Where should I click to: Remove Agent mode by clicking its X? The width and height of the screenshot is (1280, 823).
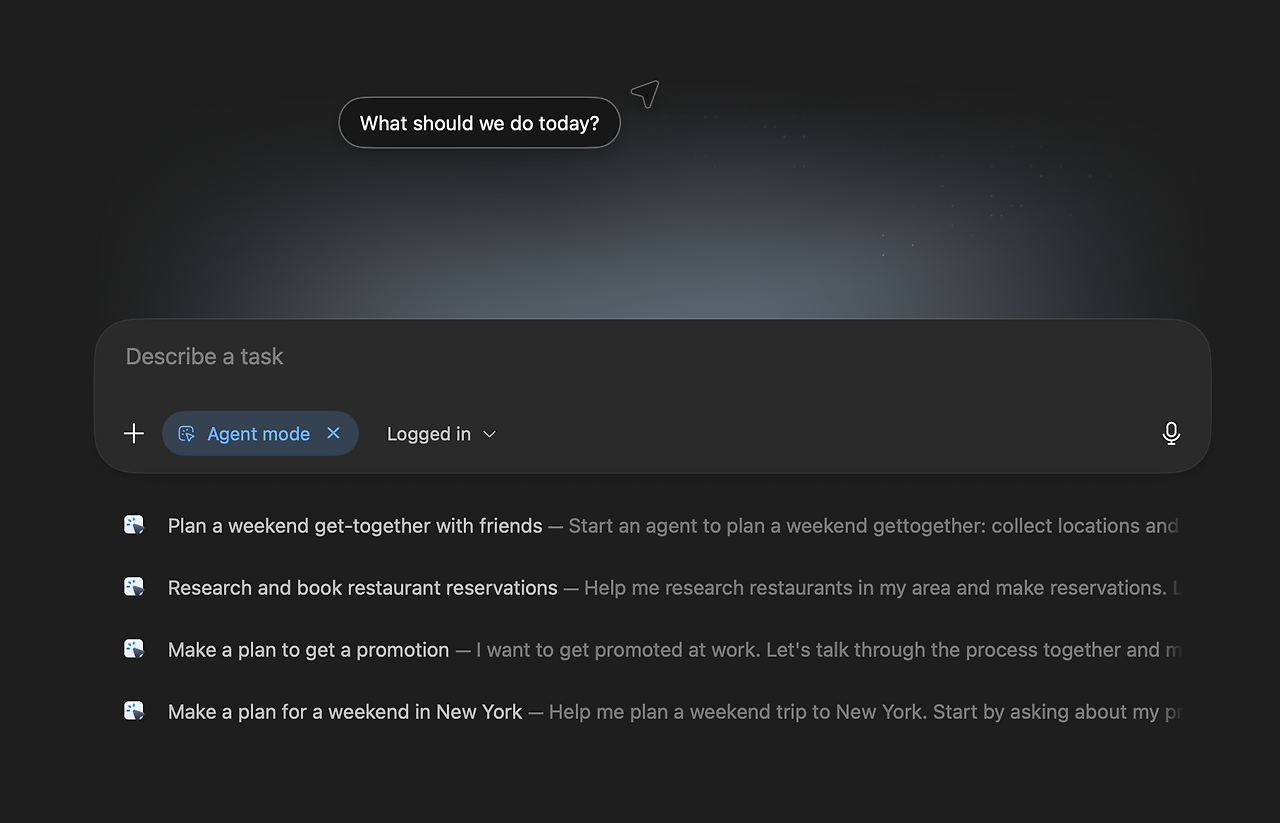(x=333, y=433)
